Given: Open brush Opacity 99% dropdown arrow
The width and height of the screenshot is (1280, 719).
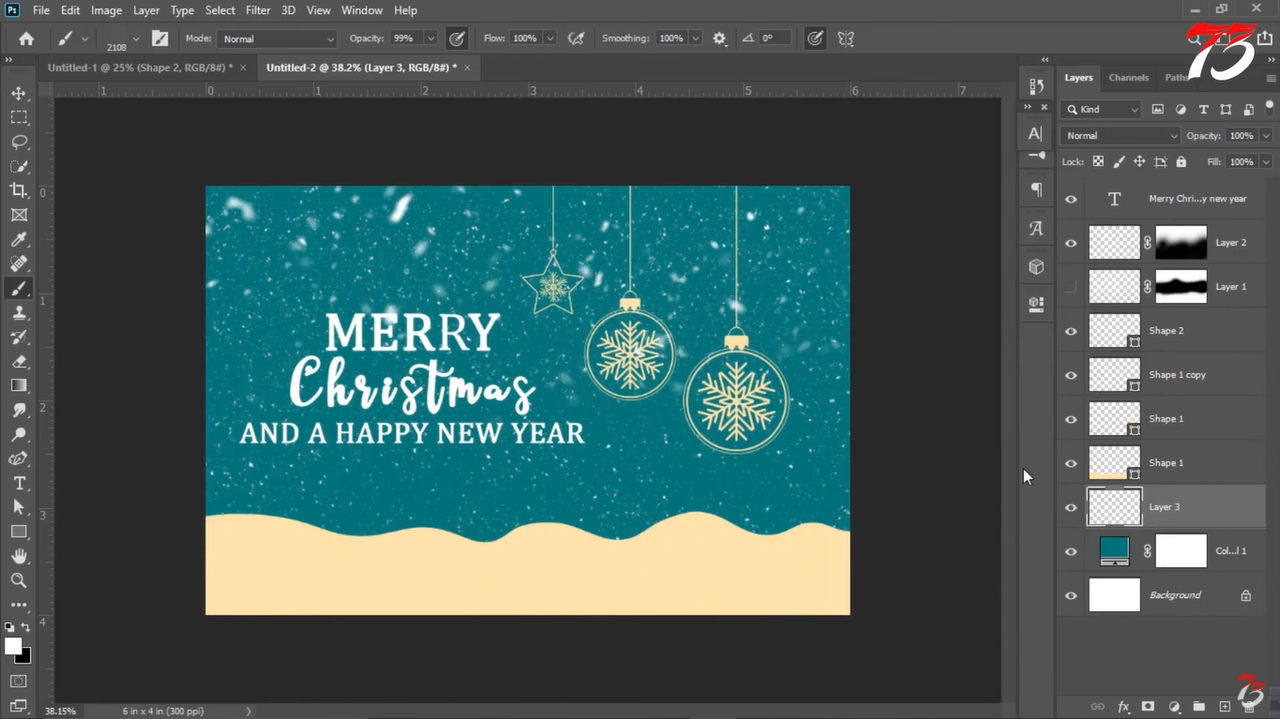Looking at the screenshot, I should (x=431, y=38).
